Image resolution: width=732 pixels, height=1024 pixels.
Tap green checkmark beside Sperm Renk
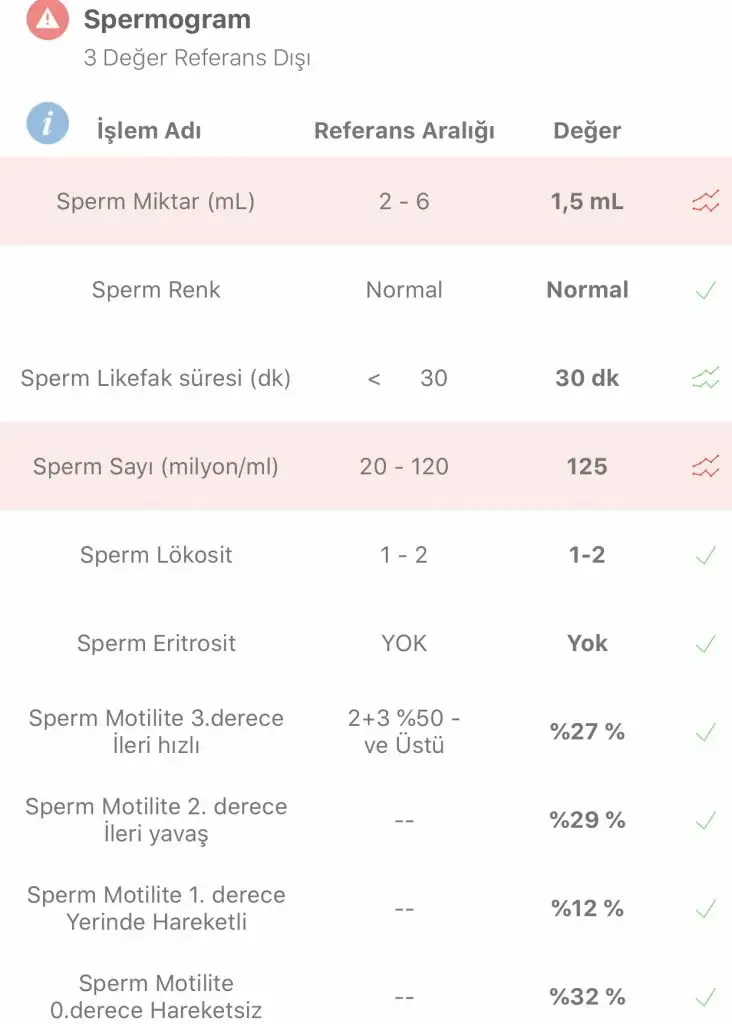coord(705,291)
